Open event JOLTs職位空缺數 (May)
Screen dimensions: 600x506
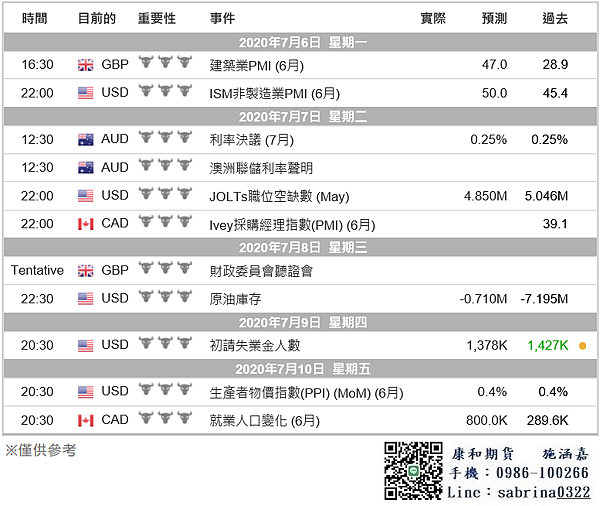click(279, 196)
